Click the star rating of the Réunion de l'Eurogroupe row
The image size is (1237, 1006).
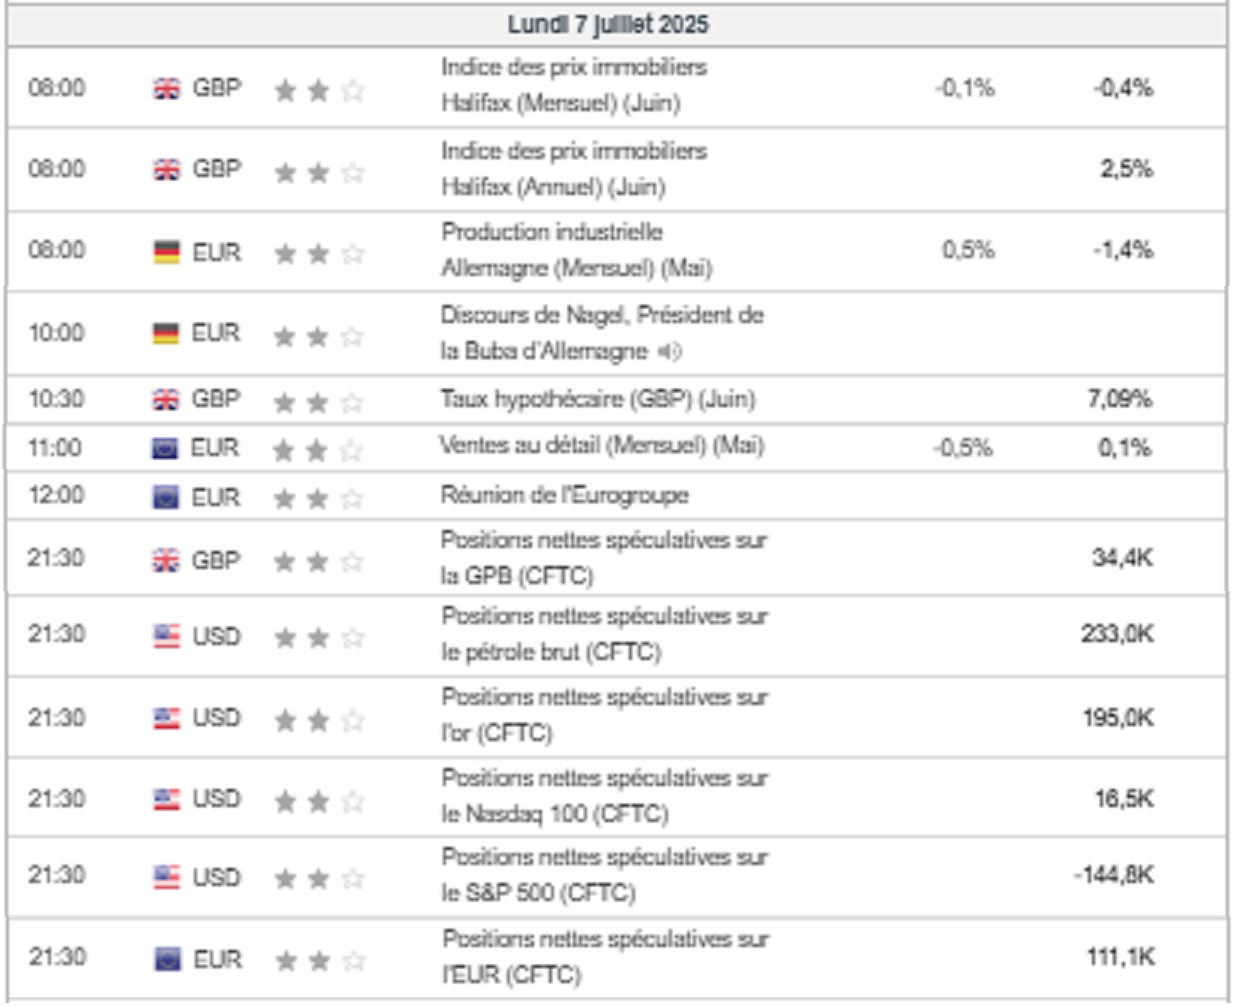point(318,498)
